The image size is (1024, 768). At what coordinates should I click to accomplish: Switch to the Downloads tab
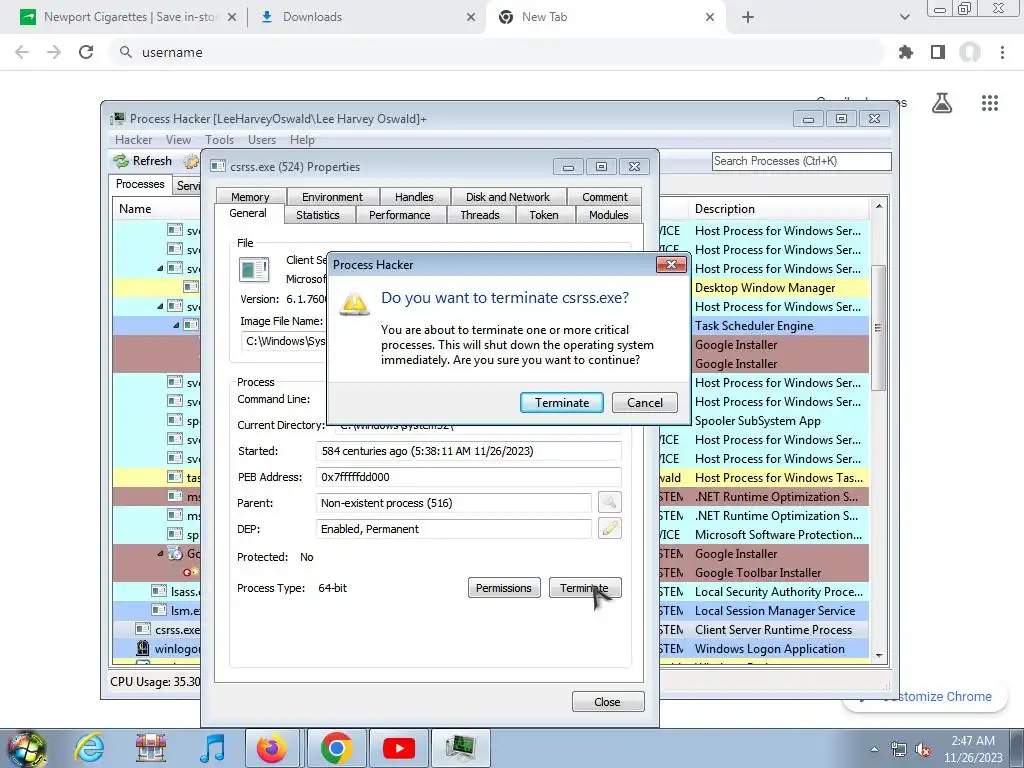367,17
